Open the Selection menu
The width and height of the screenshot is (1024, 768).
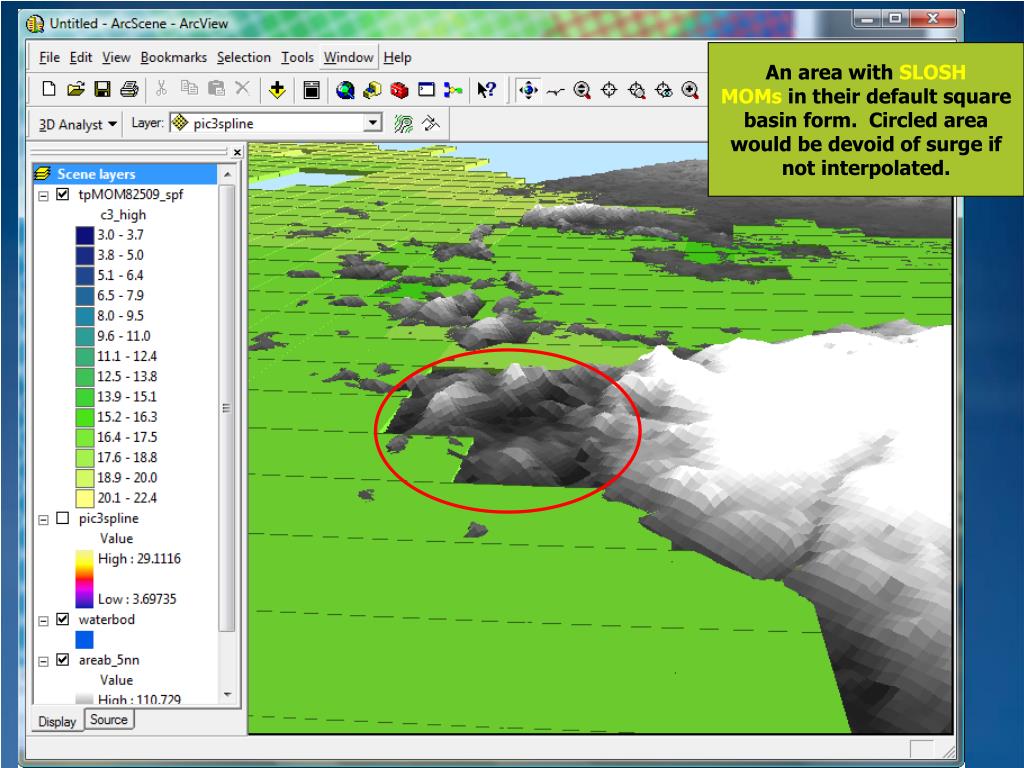(x=244, y=57)
